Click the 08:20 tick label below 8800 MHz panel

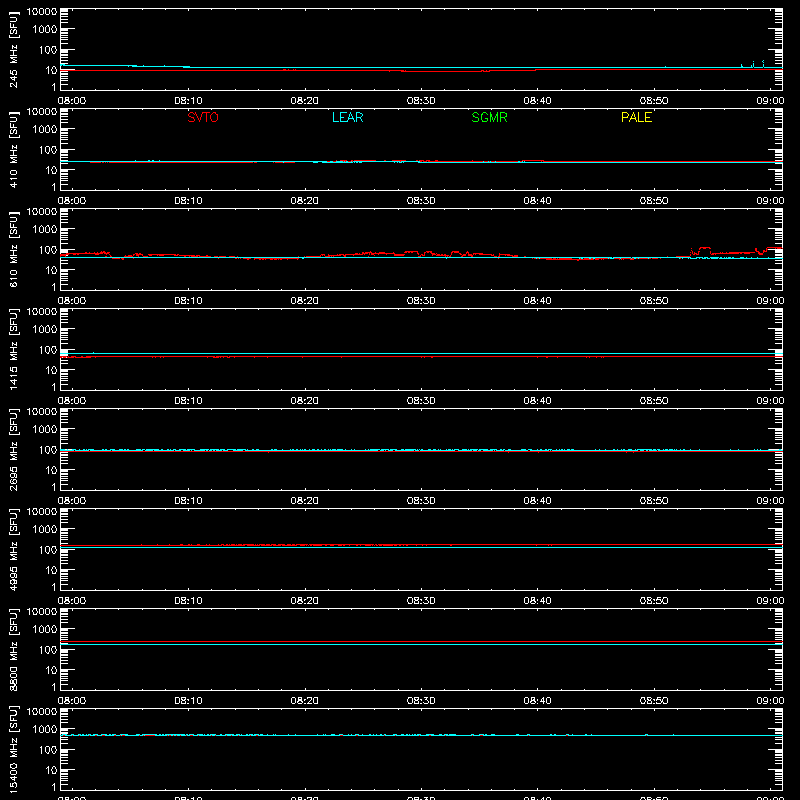tap(305, 701)
